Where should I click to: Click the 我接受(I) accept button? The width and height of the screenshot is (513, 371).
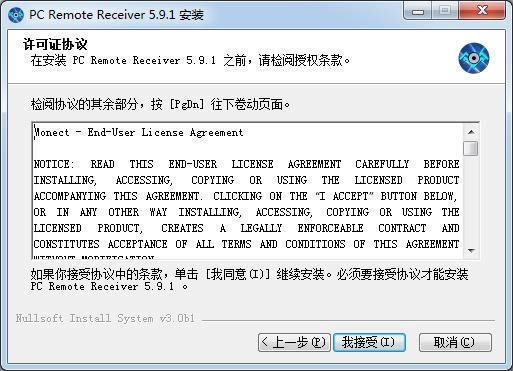point(369,342)
